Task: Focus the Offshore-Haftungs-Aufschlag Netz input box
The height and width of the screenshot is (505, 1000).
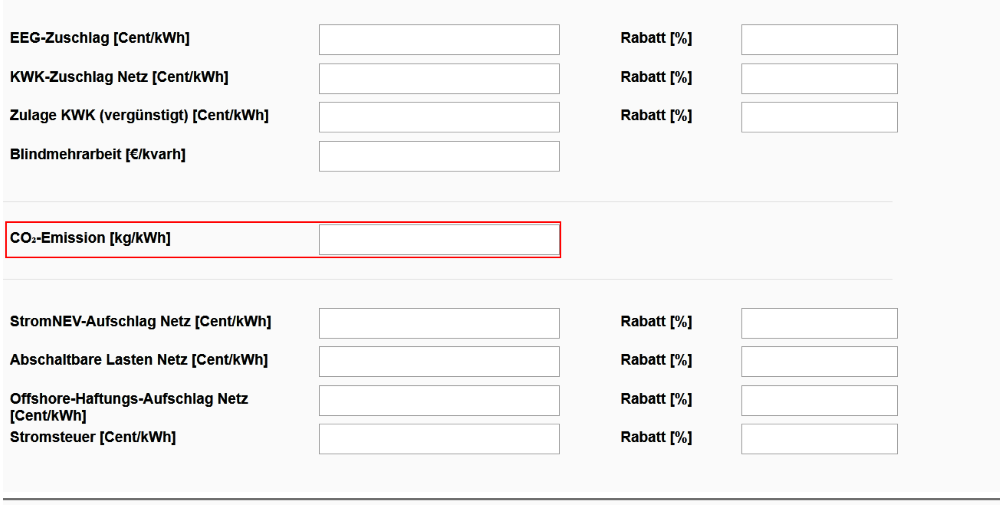Action: pos(439,400)
